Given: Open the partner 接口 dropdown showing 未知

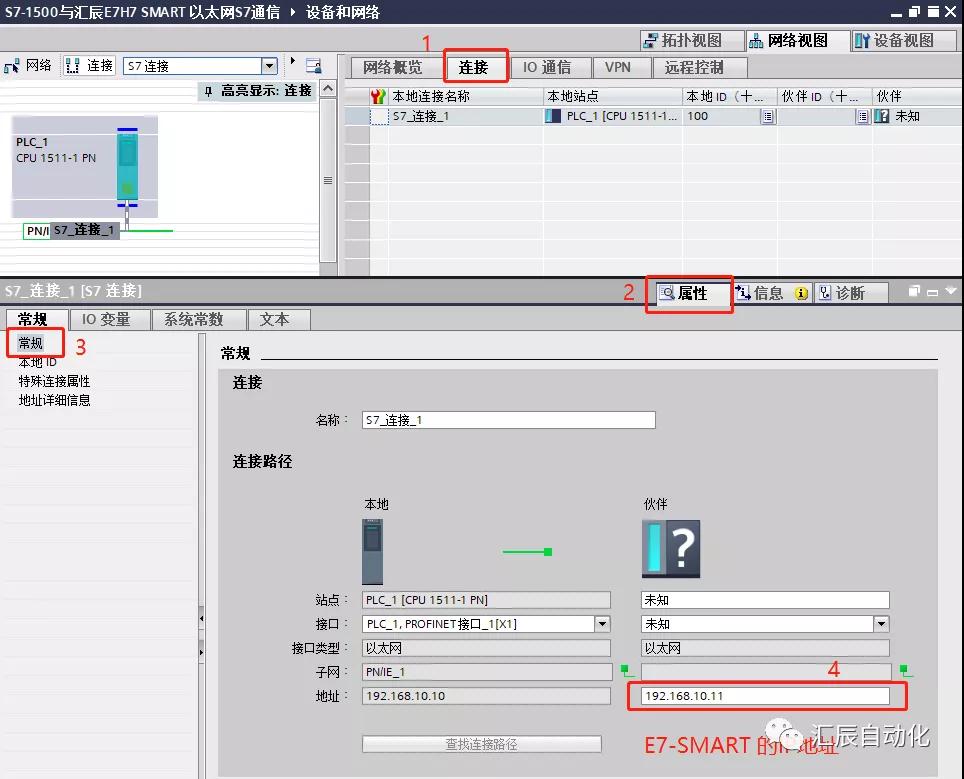Looking at the screenshot, I should (x=882, y=624).
